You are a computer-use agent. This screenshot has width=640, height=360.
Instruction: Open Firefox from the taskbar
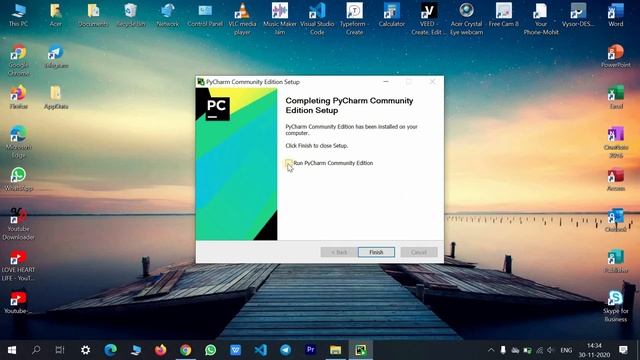[x=160, y=350]
